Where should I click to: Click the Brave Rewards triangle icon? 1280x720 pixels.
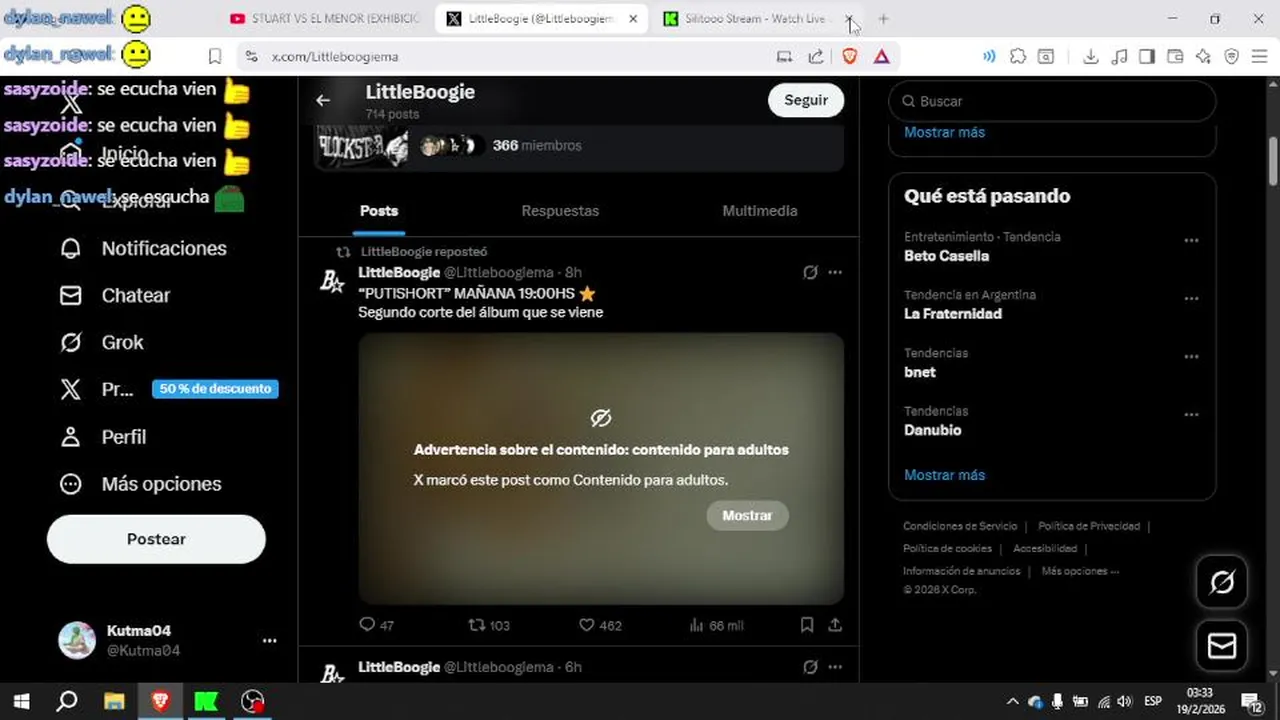pyautogui.click(x=882, y=57)
